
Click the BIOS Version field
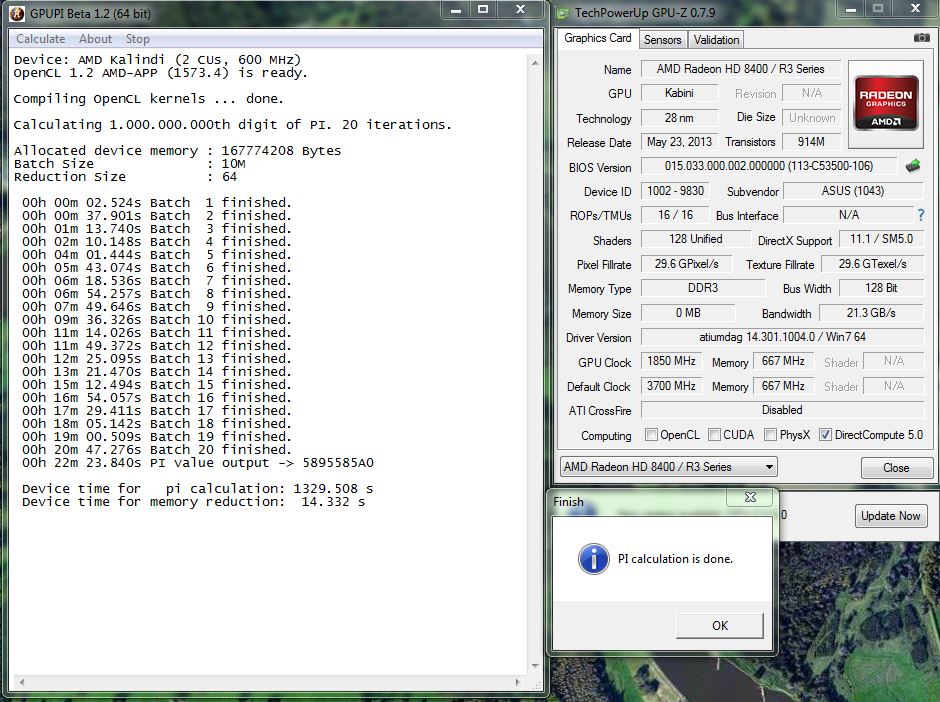[769, 165]
